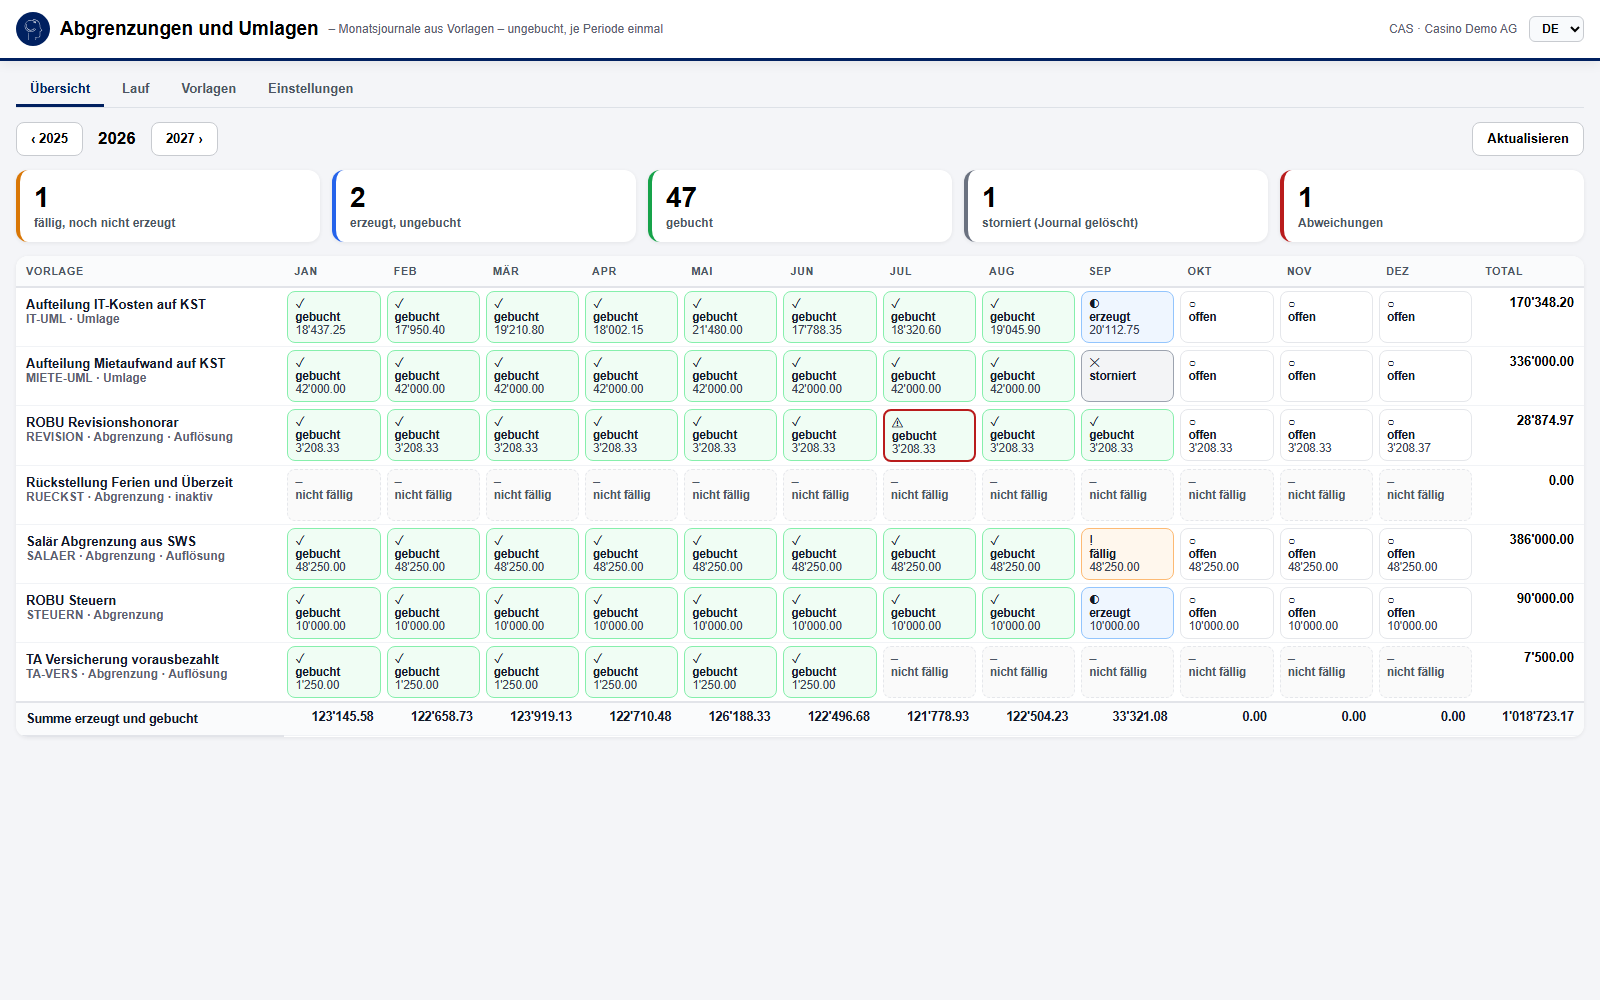
Task: Click the warning gebucht cell for Revisionshonorar July
Action: point(929,435)
